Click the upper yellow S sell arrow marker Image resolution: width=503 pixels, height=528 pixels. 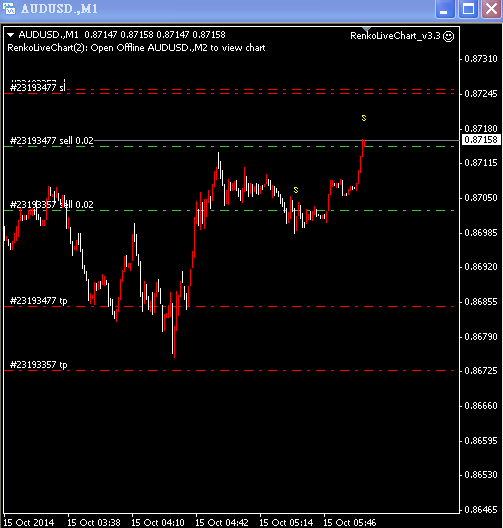click(x=364, y=118)
